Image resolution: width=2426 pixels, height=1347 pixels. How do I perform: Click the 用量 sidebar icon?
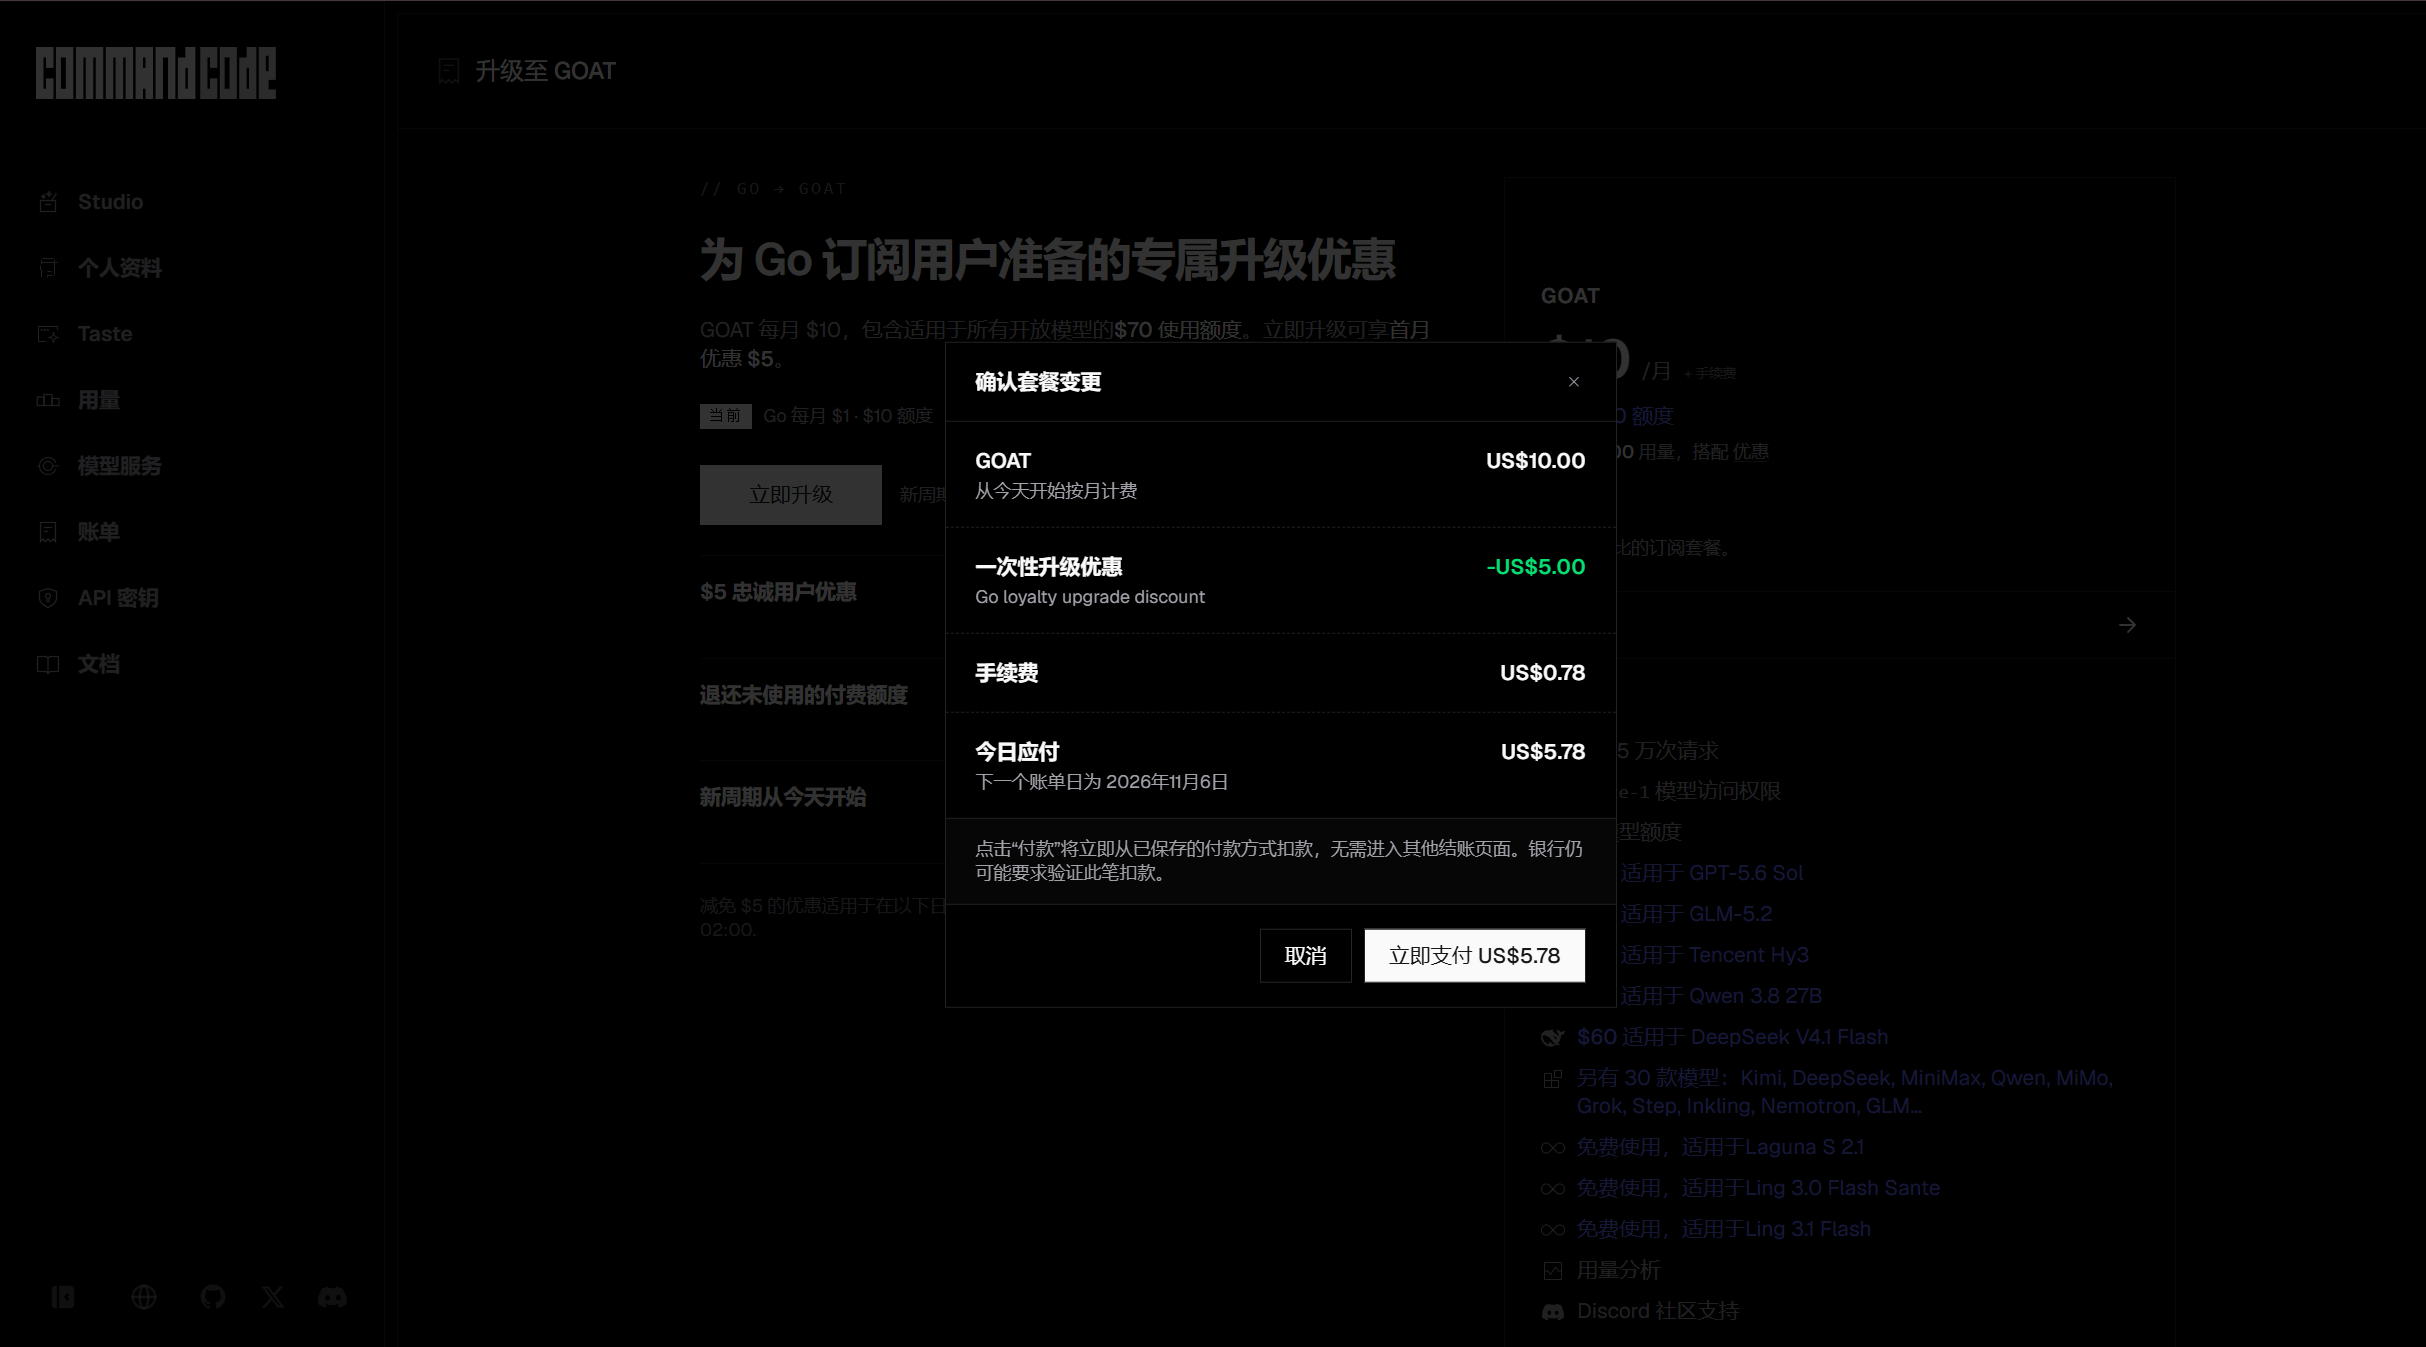pos(48,400)
